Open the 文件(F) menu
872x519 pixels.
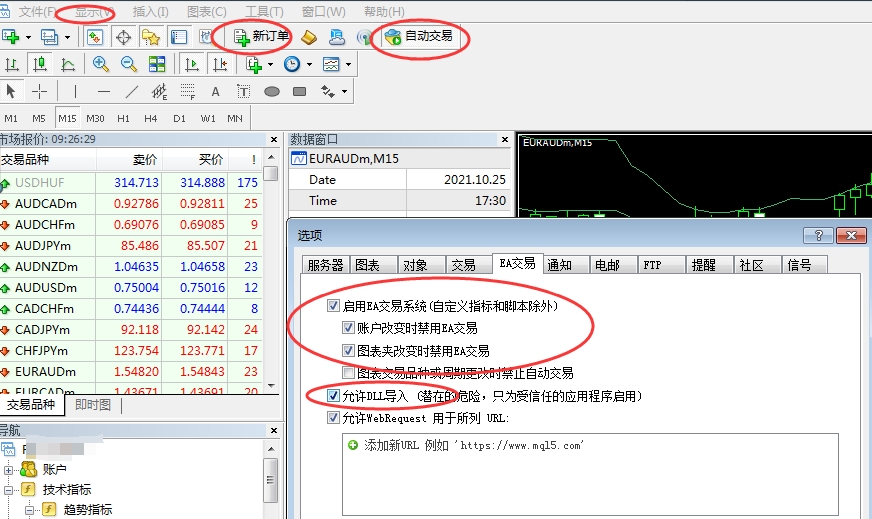point(37,12)
